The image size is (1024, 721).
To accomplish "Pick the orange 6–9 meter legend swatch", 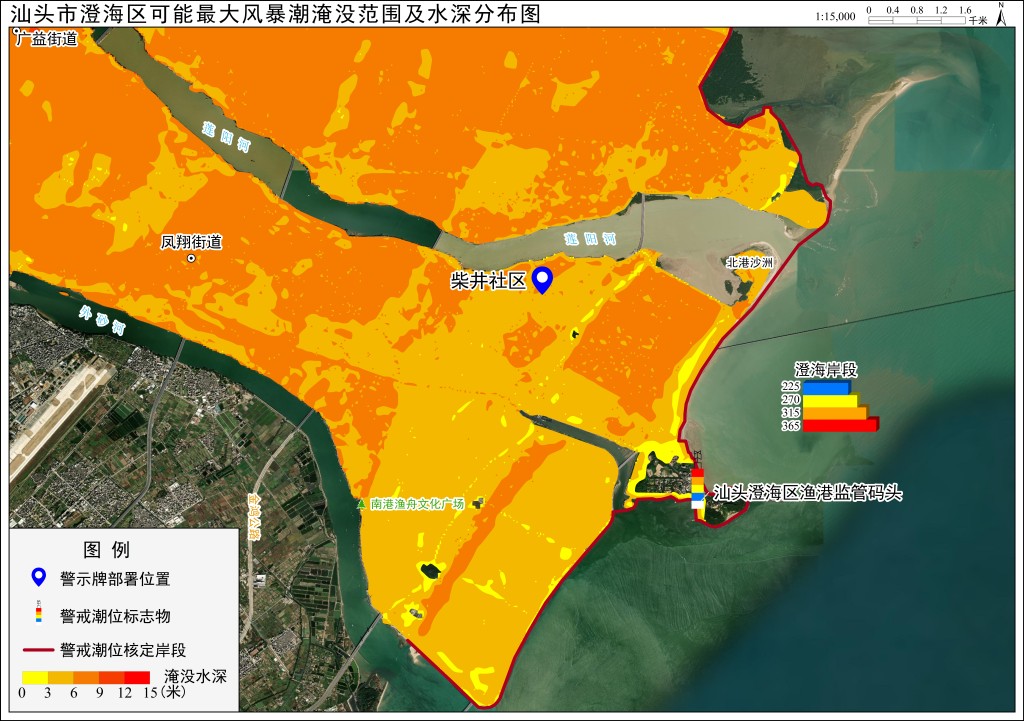I will (86, 678).
